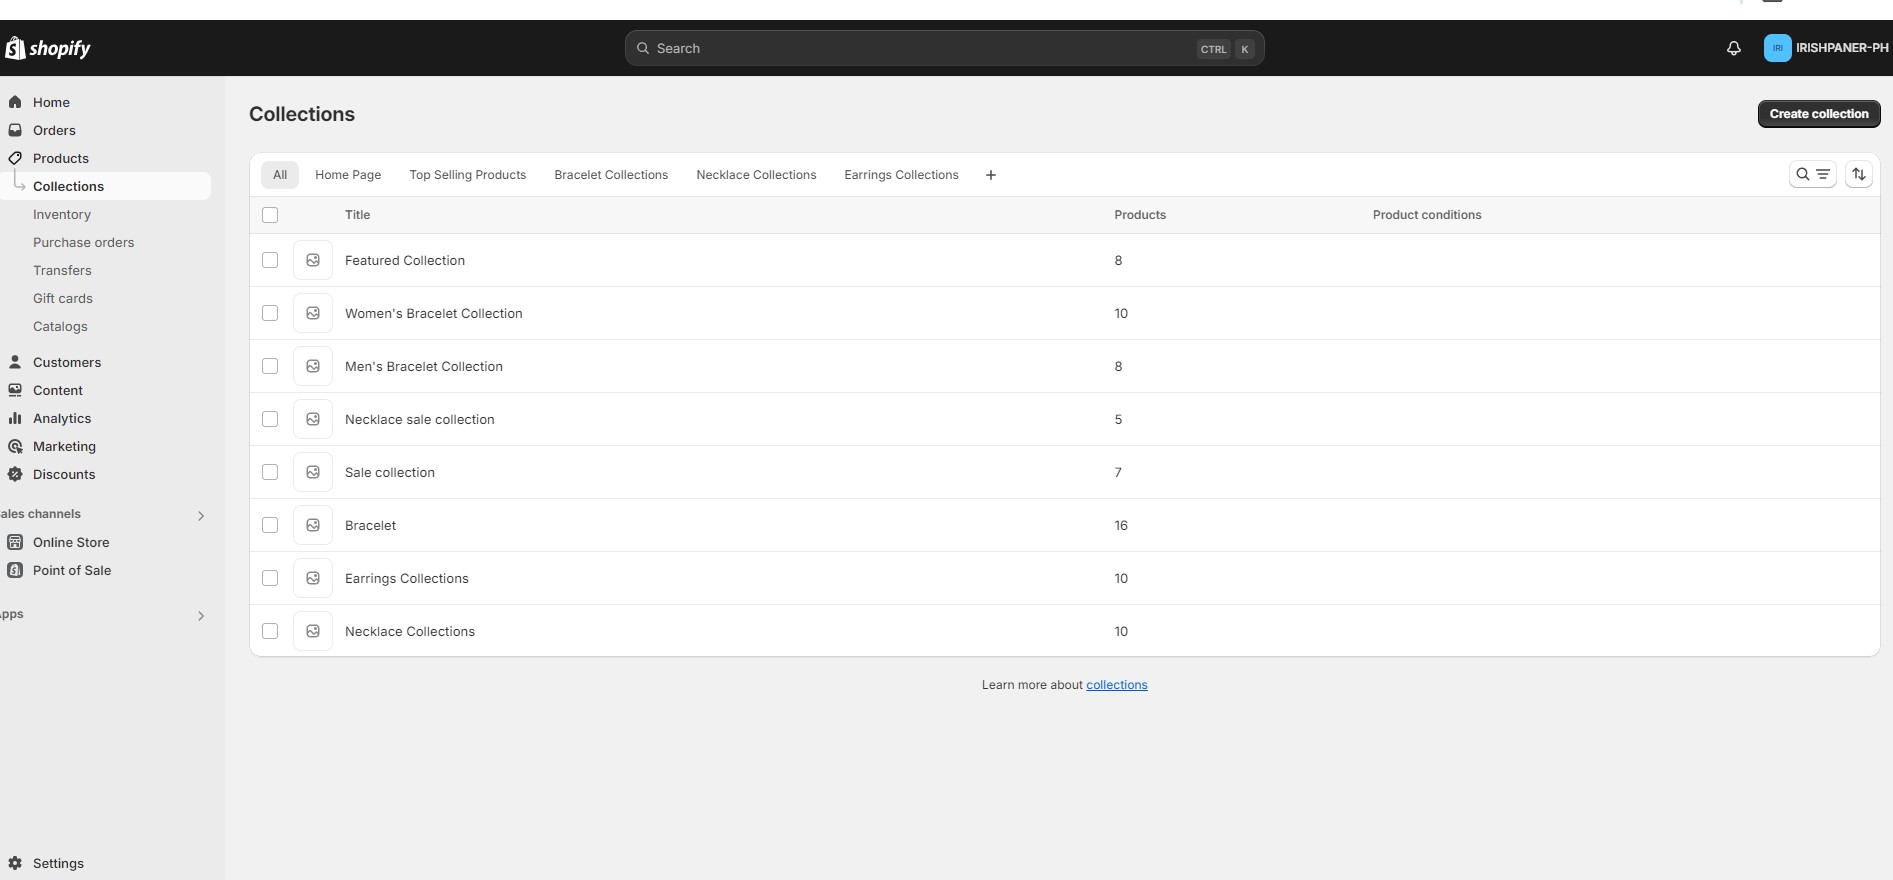The image size is (1893, 880).
Task: Check the Sale collection row checkbox
Action: 270,472
